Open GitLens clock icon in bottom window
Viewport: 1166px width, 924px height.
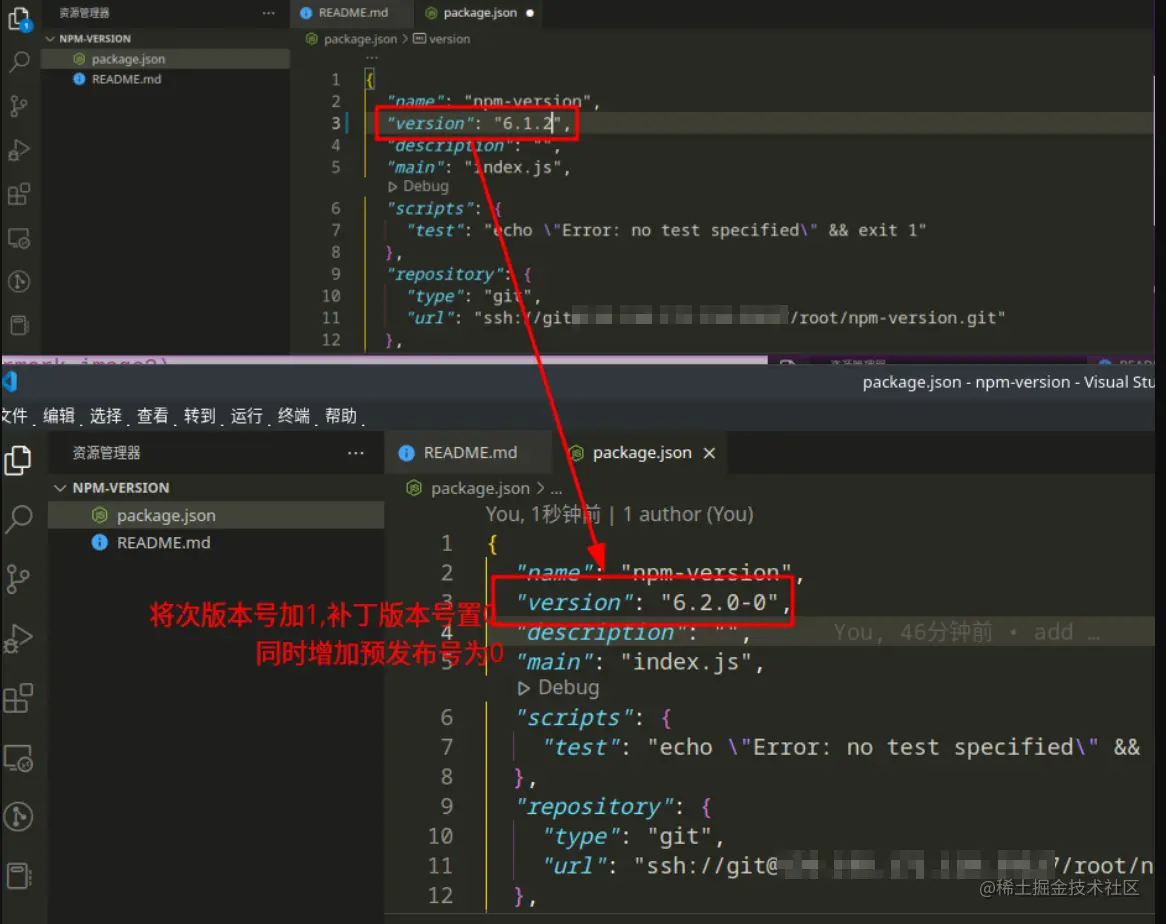click(x=19, y=816)
